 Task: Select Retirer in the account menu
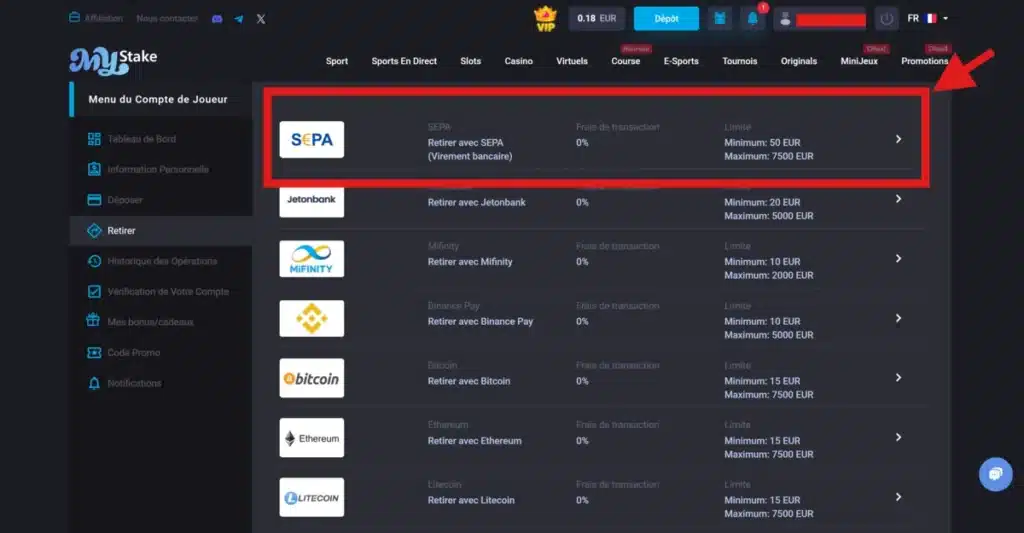point(121,231)
